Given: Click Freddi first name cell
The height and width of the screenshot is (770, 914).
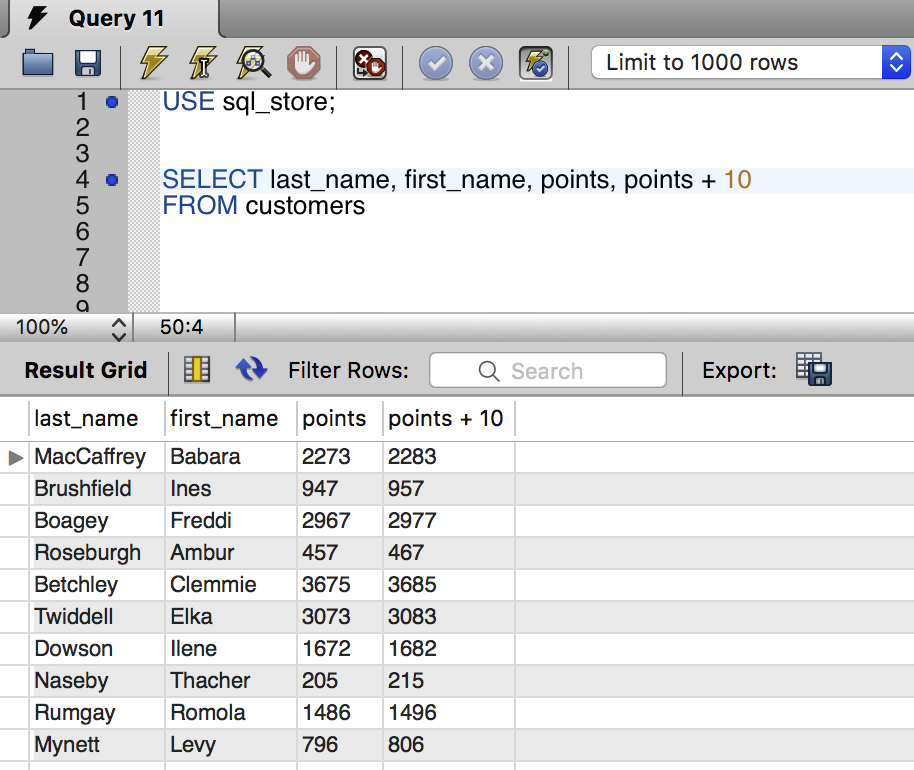Looking at the screenshot, I should [x=231, y=521].
